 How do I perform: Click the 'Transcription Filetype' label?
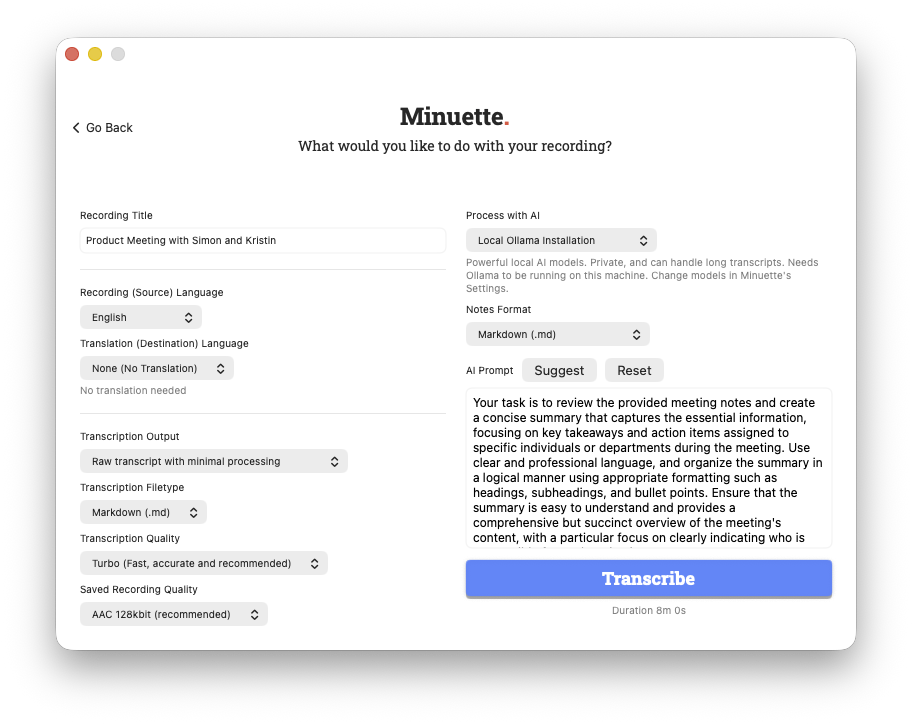coord(132,487)
